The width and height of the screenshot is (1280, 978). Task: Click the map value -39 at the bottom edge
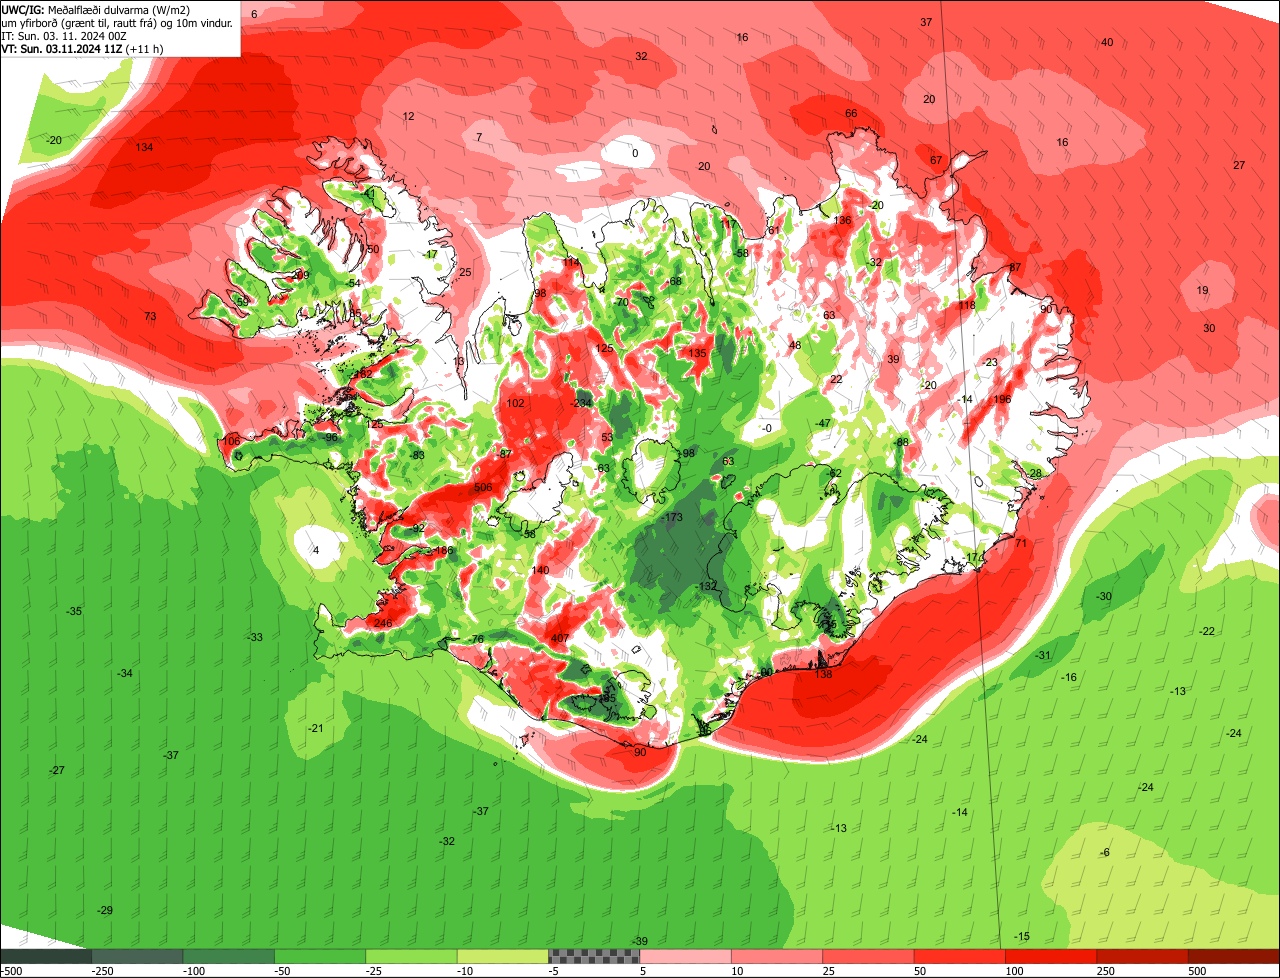640,942
